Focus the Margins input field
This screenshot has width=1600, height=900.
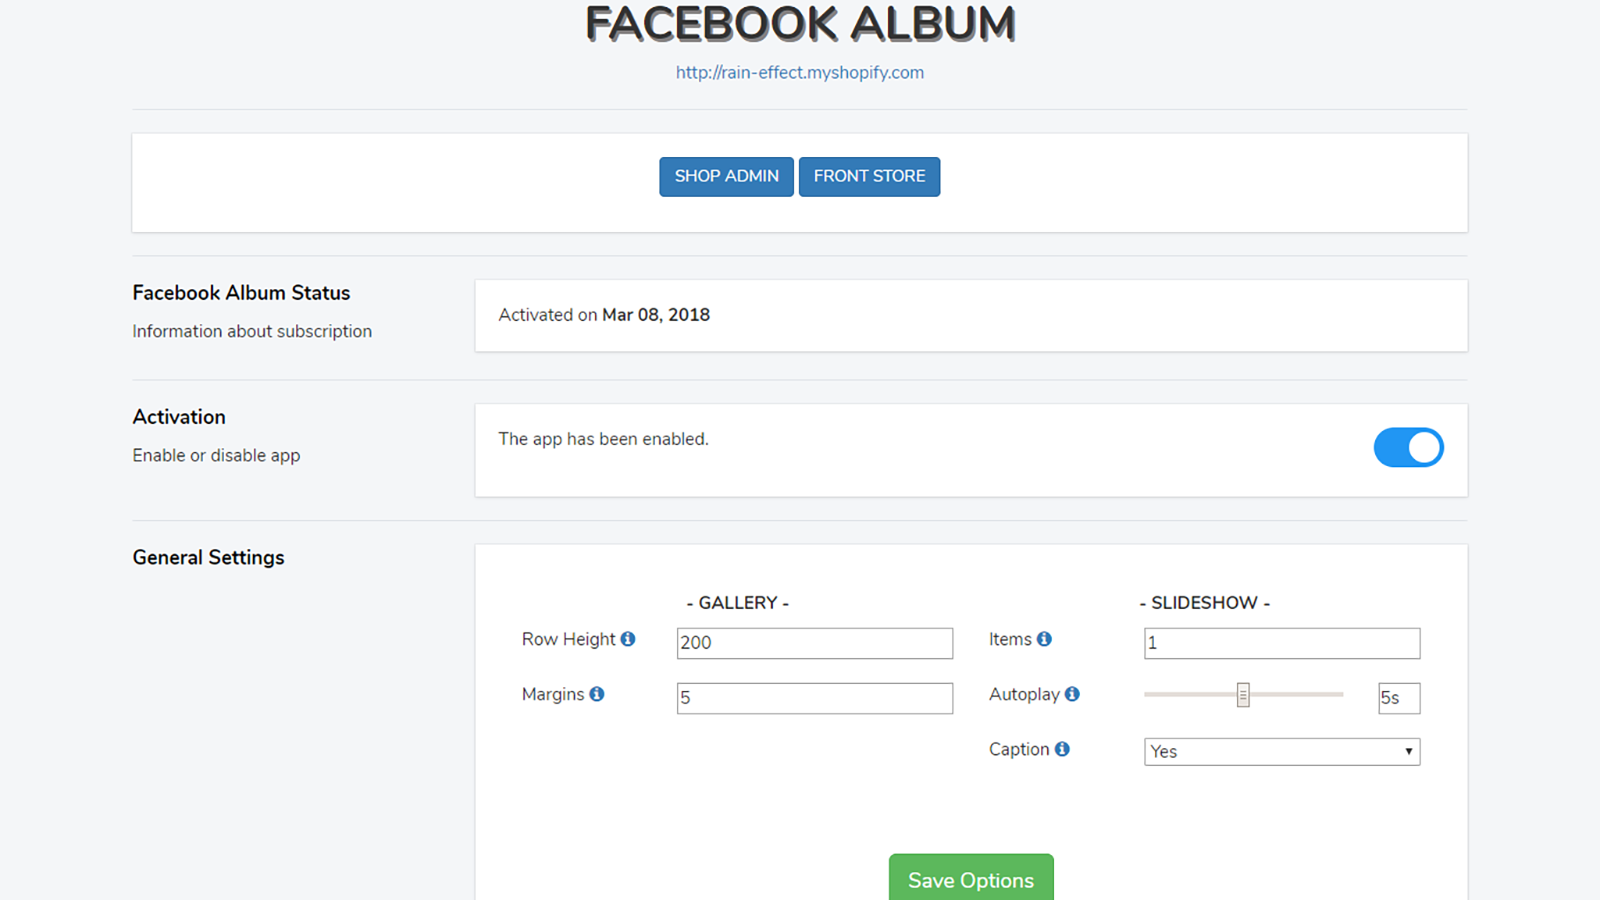click(x=814, y=698)
